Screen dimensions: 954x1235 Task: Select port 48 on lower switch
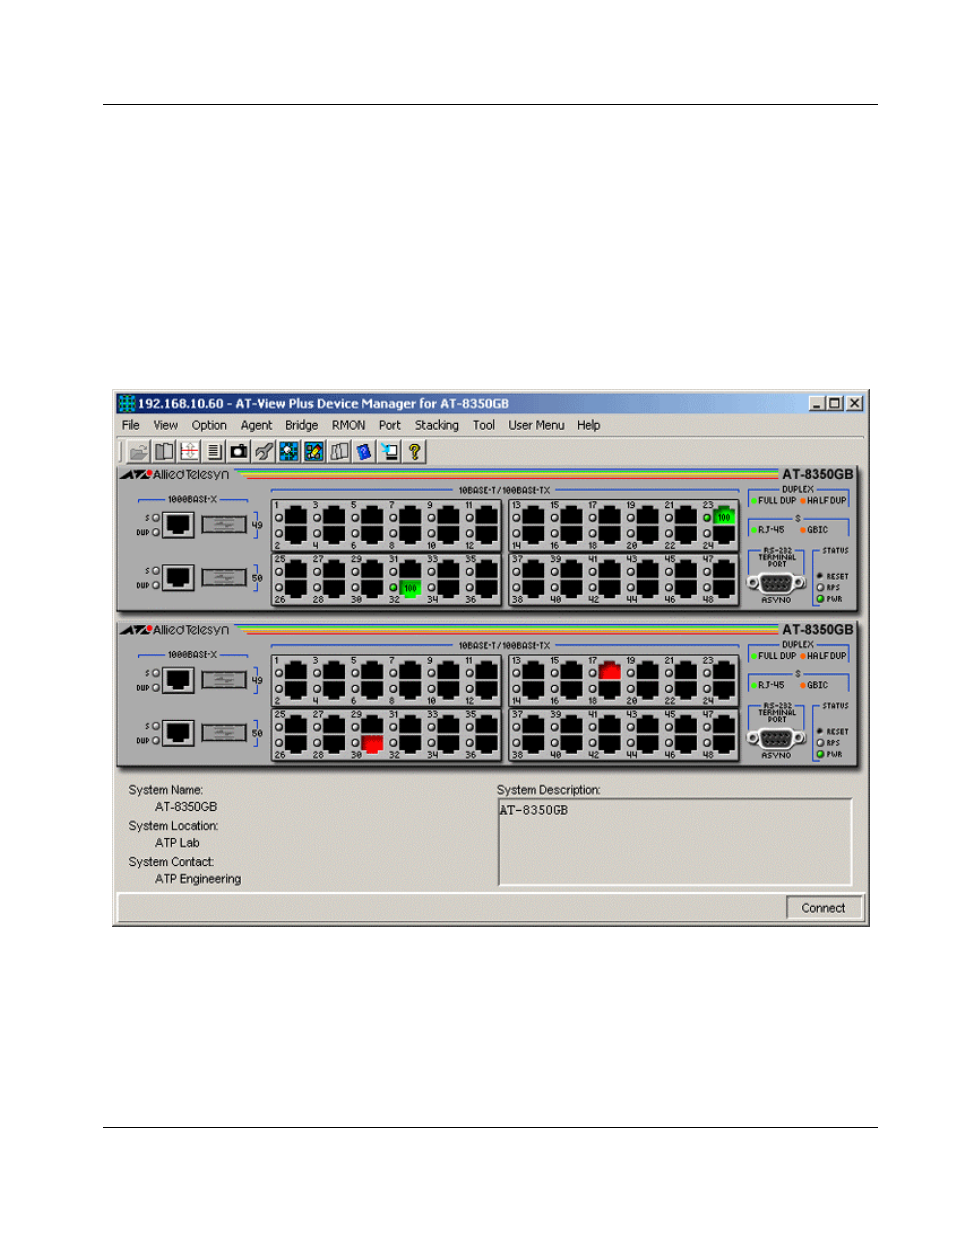tap(723, 743)
